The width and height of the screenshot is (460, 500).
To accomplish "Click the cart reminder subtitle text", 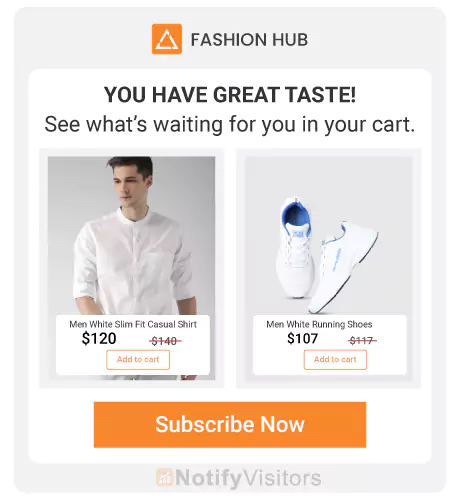I will pos(230,124).
